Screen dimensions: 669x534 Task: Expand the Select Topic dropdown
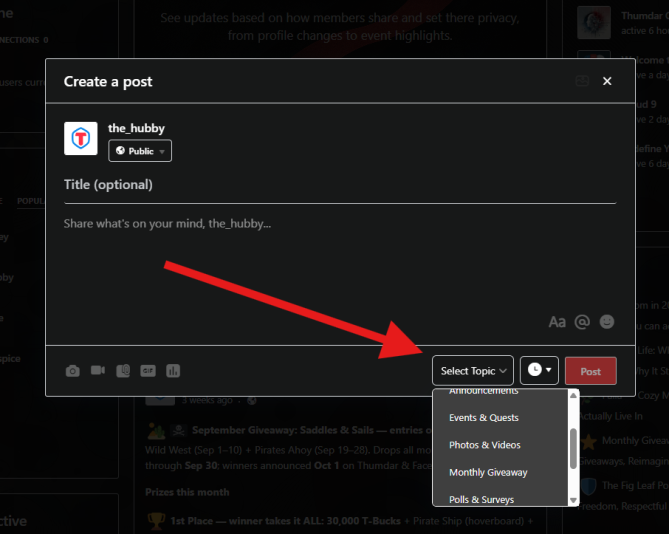[x=473, y=371]
